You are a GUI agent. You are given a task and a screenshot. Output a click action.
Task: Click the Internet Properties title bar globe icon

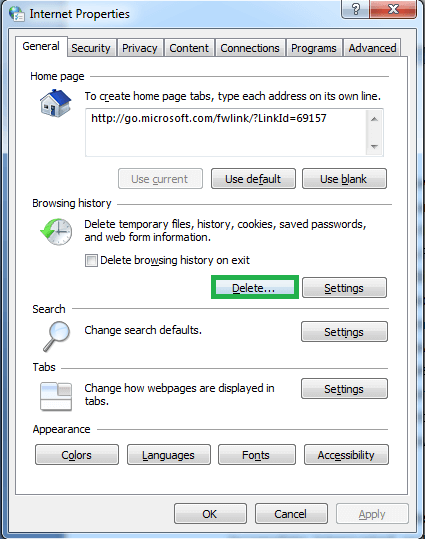click(16, 14)
